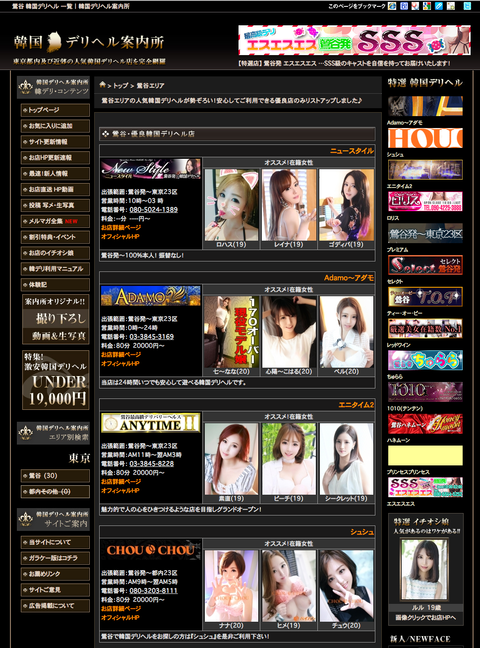480x648 pixels.
Task: Bookmark page with Hatena bookmark icon
Action: tap(404, 6)
